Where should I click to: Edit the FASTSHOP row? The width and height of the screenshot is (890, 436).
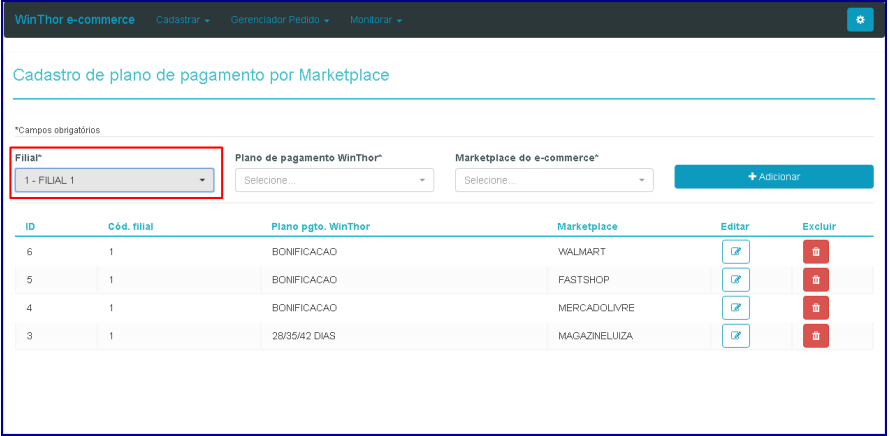tap(736, 279)
